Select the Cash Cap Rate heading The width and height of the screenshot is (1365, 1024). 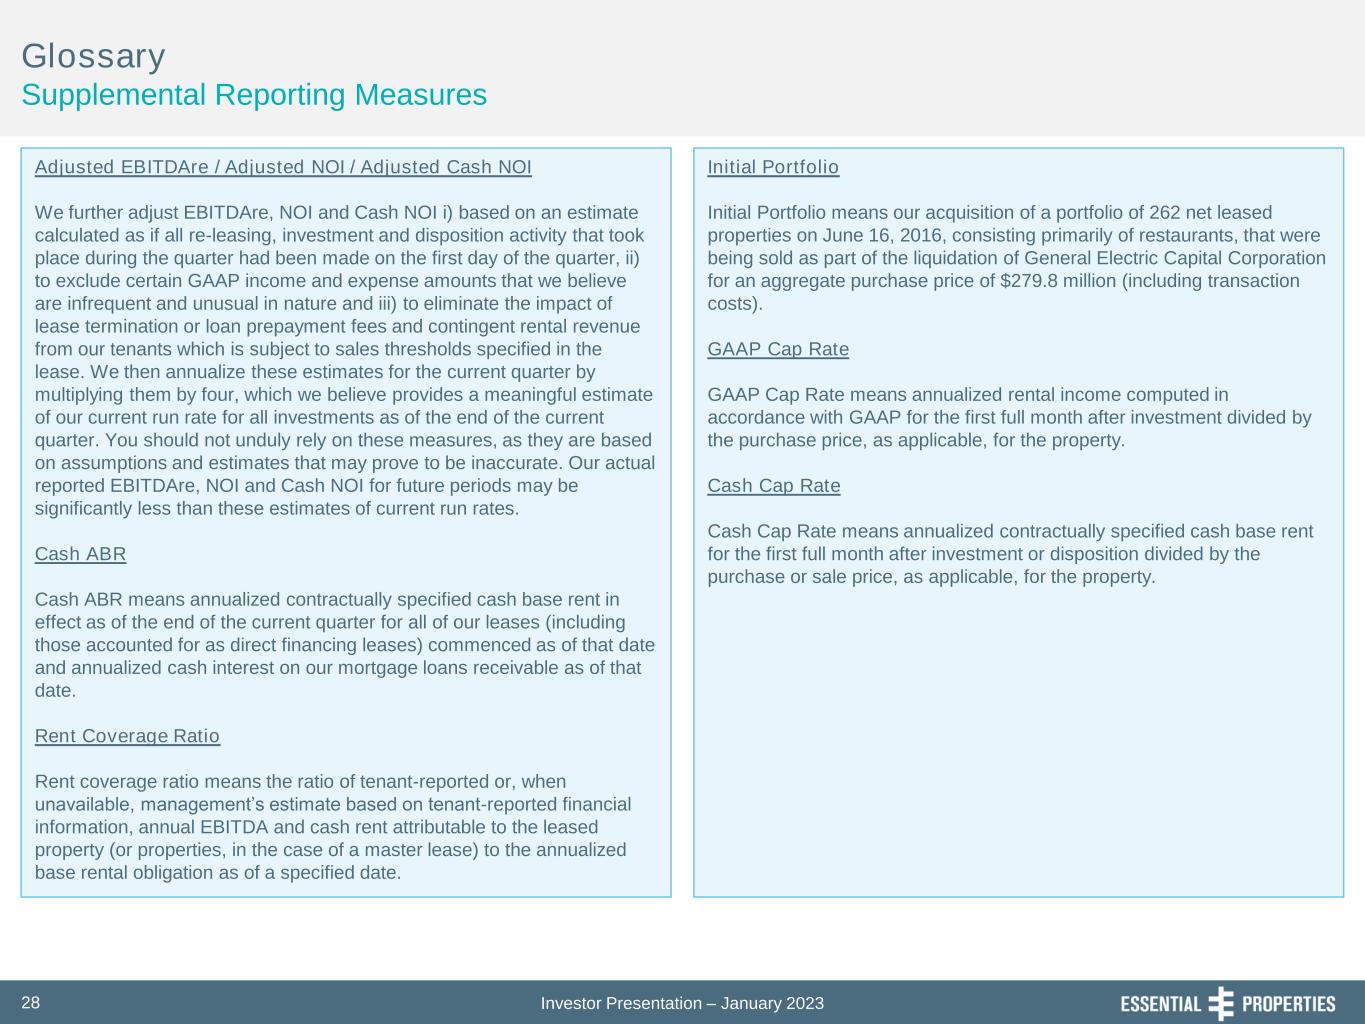click(774, 486)
